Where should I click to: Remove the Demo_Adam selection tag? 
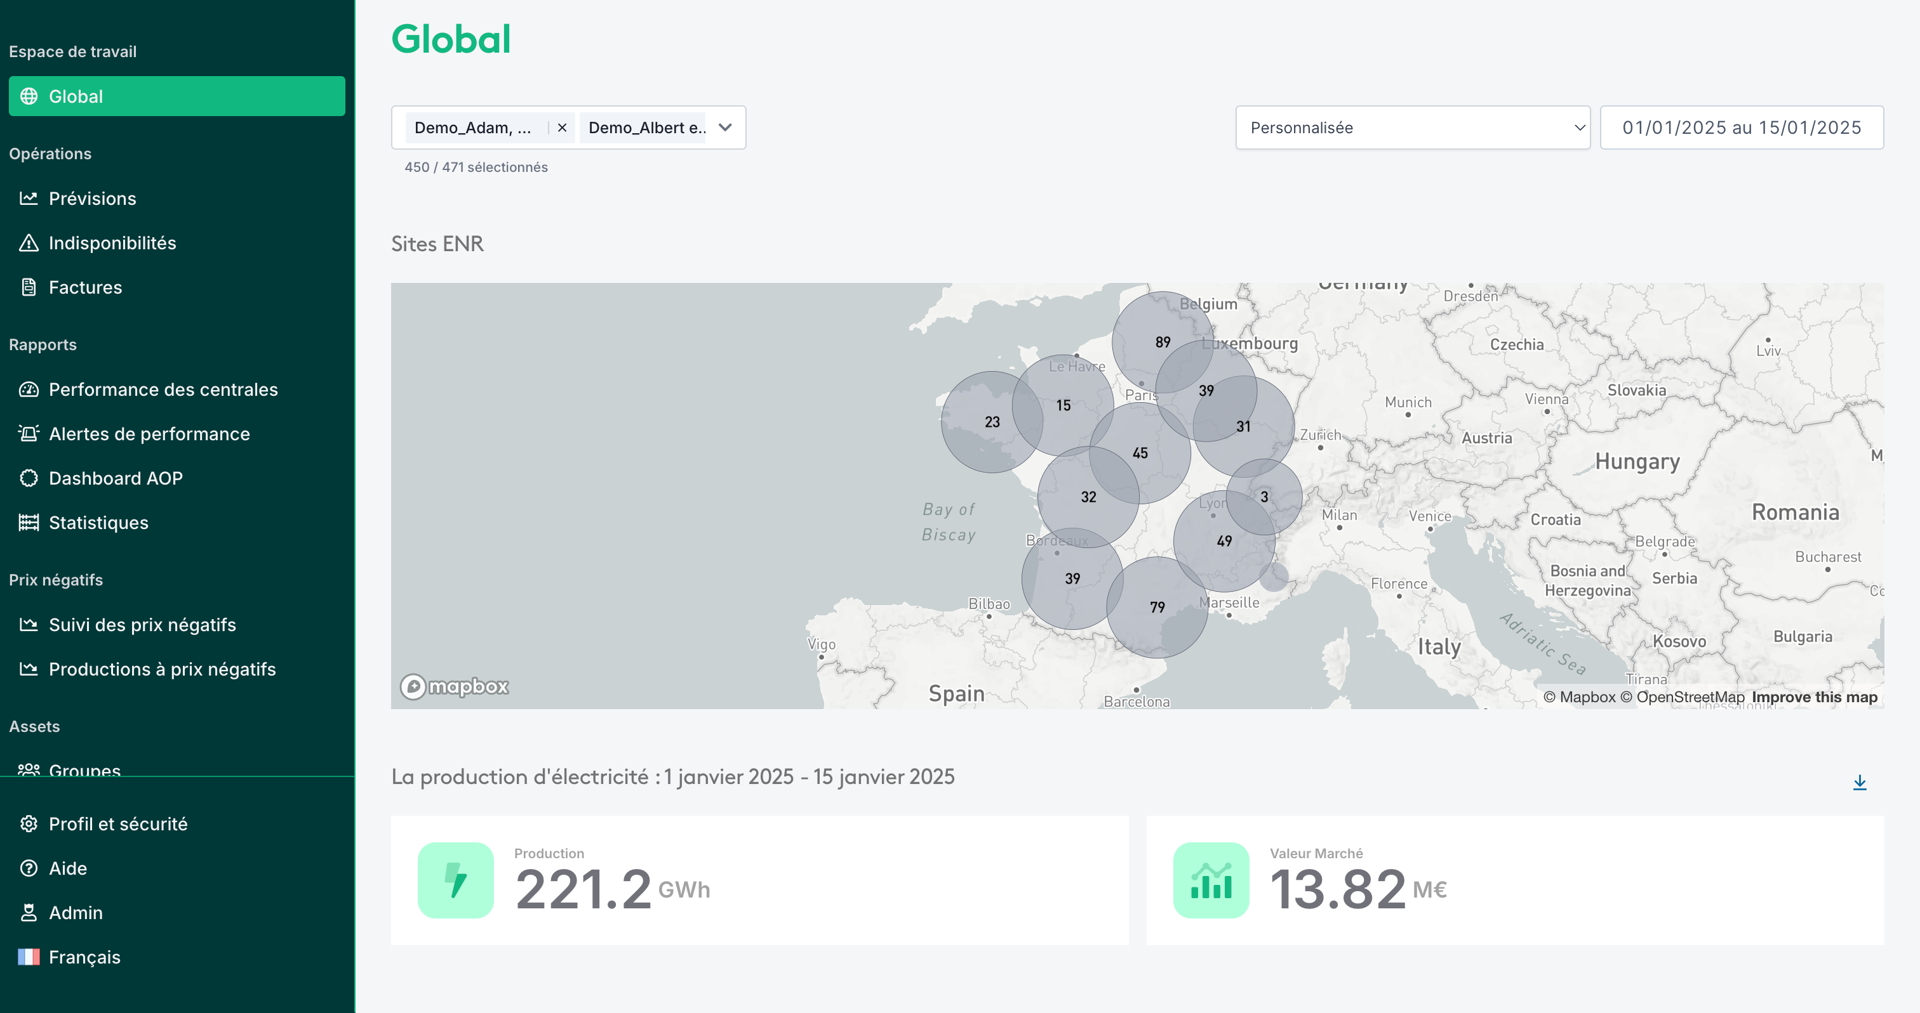562,127
